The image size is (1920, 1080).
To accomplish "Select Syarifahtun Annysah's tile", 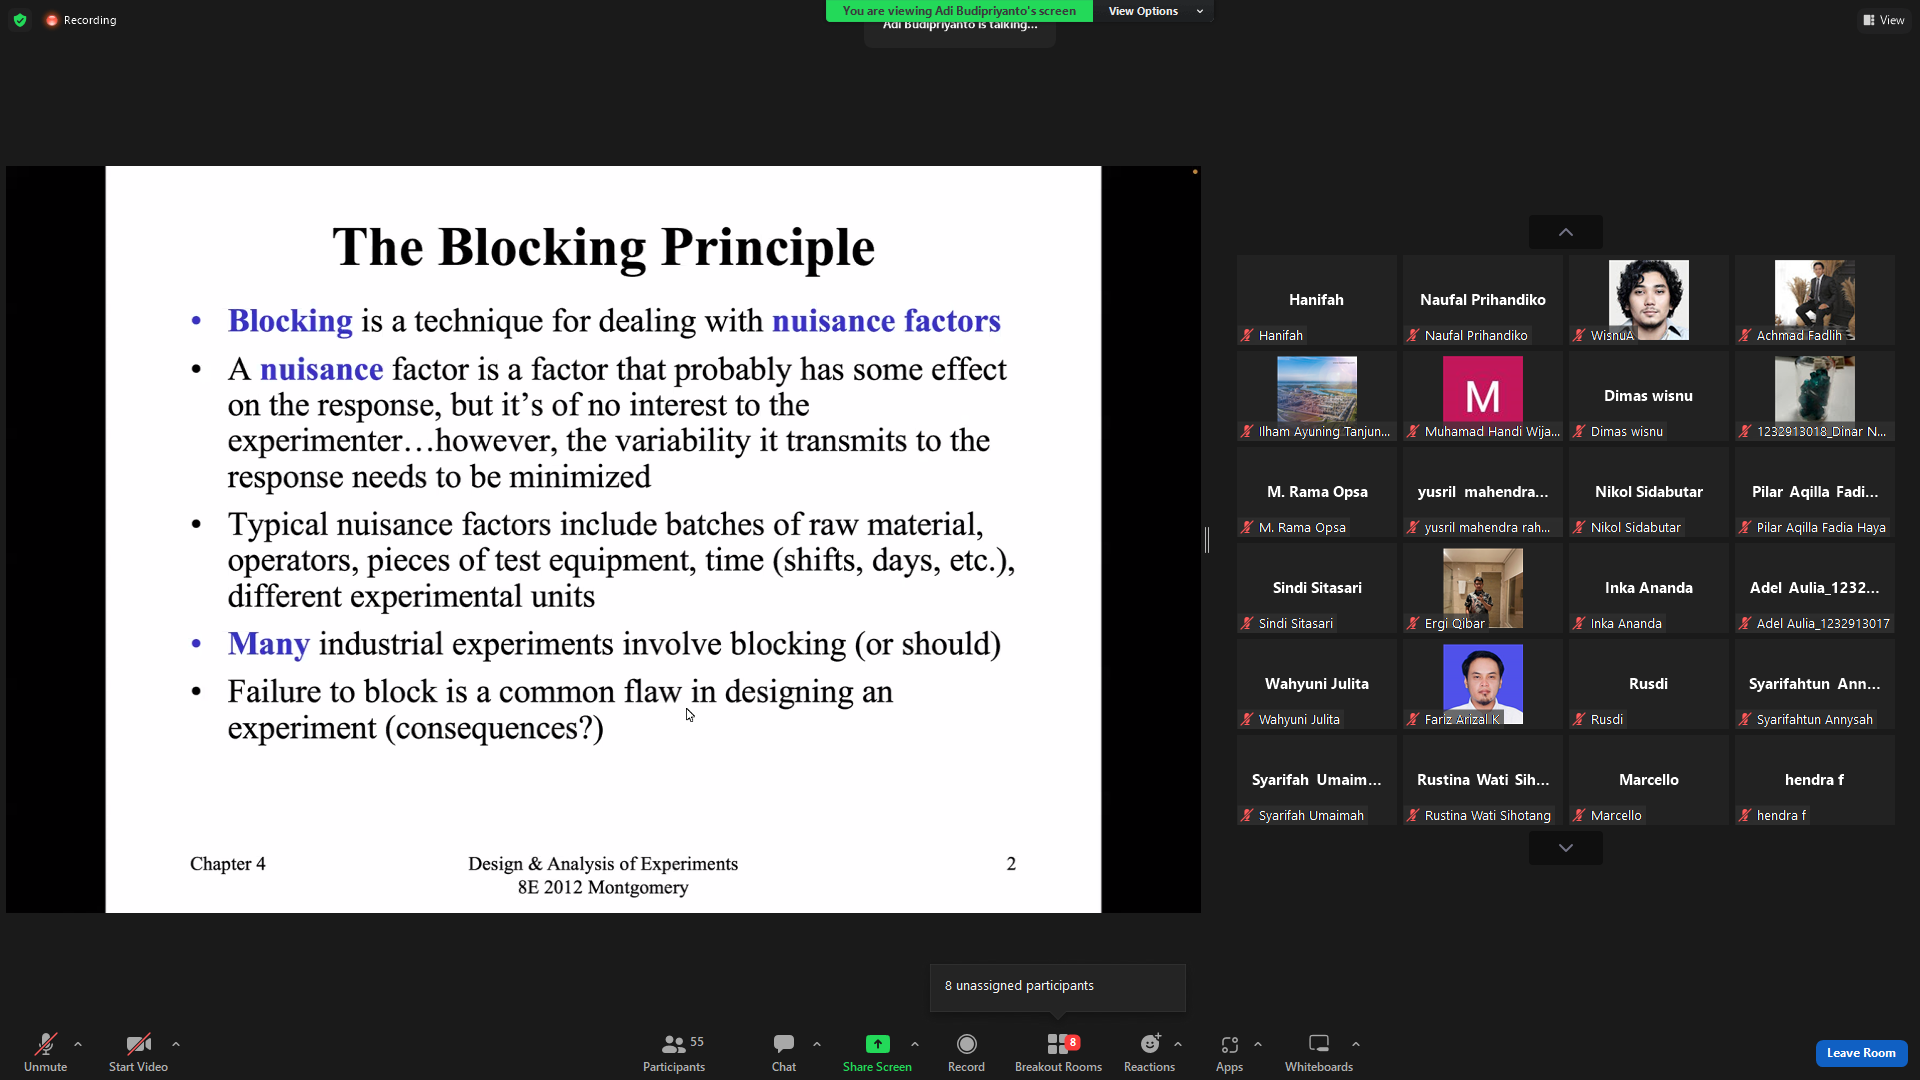I will pos(1815,684).
